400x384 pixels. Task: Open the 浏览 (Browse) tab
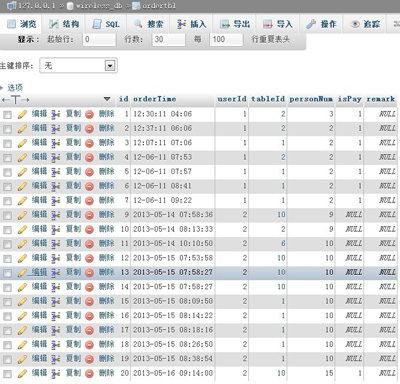tap(22, 24)
